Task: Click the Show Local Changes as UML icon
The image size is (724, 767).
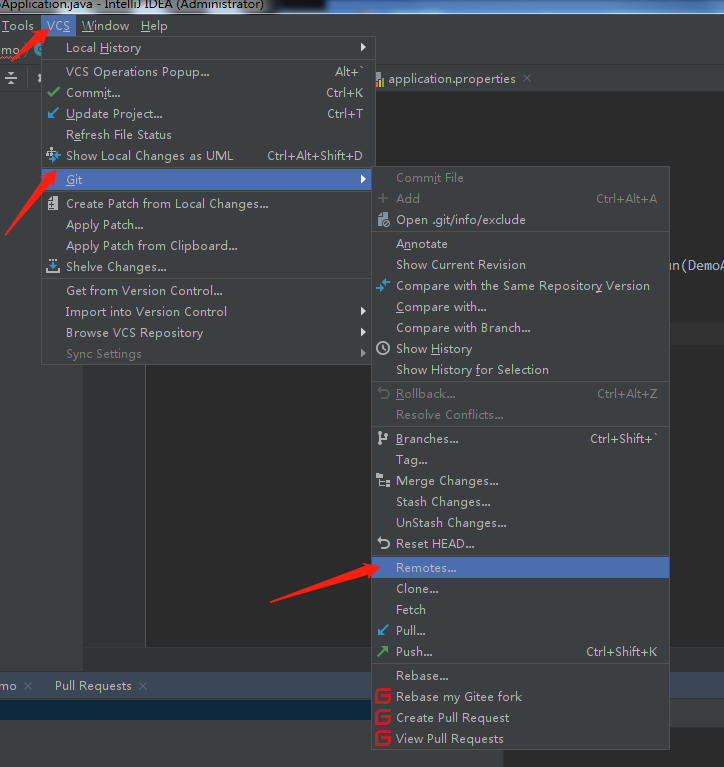Action: tap(53, 155)
